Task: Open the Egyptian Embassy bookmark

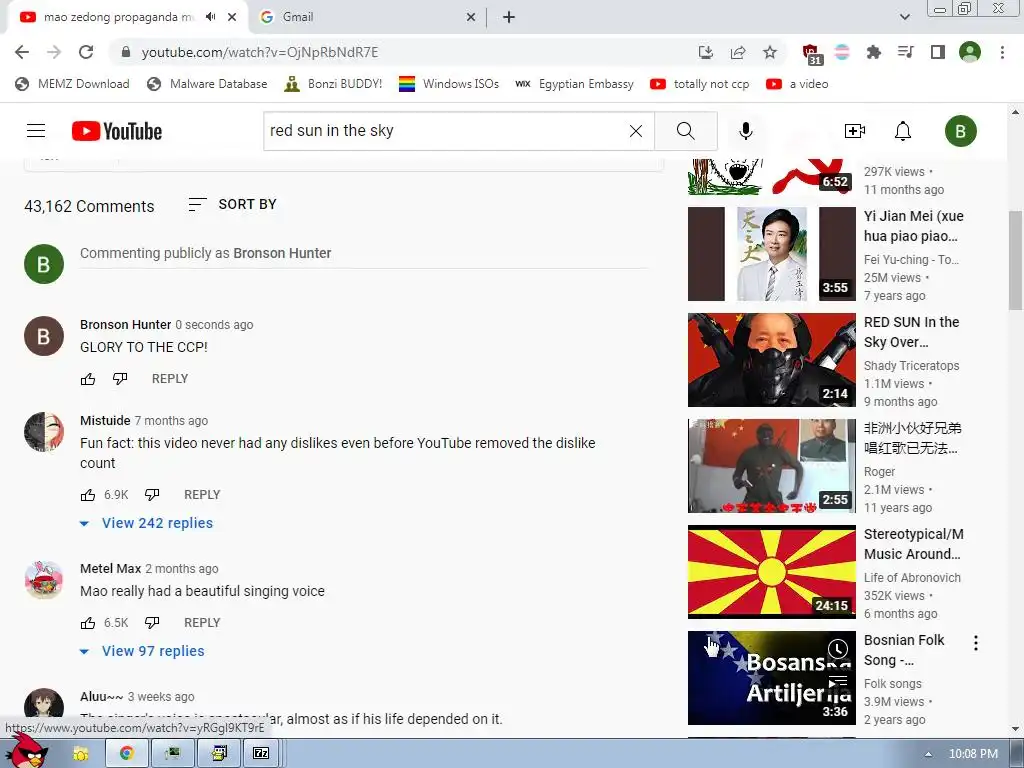Action: click(575, 84)
